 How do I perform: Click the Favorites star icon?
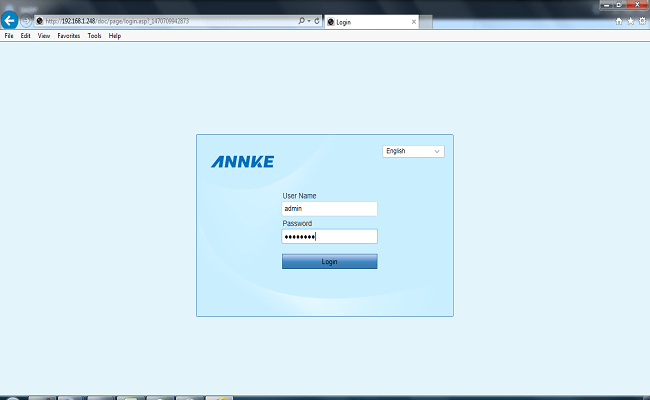click(630, 20)
